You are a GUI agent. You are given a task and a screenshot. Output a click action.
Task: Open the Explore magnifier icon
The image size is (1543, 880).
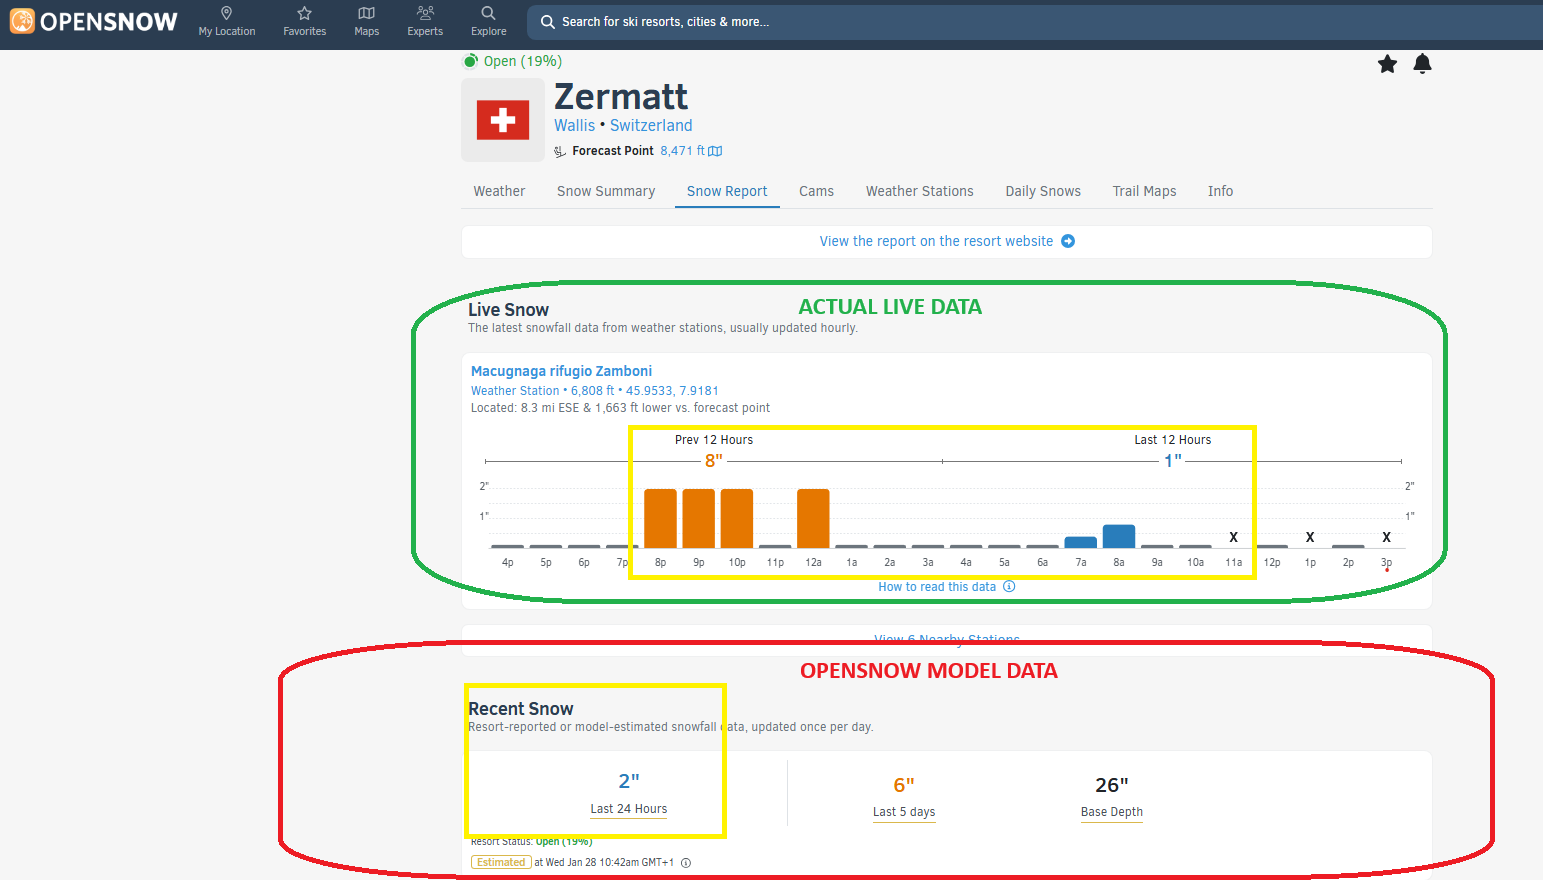click(488, 14)
